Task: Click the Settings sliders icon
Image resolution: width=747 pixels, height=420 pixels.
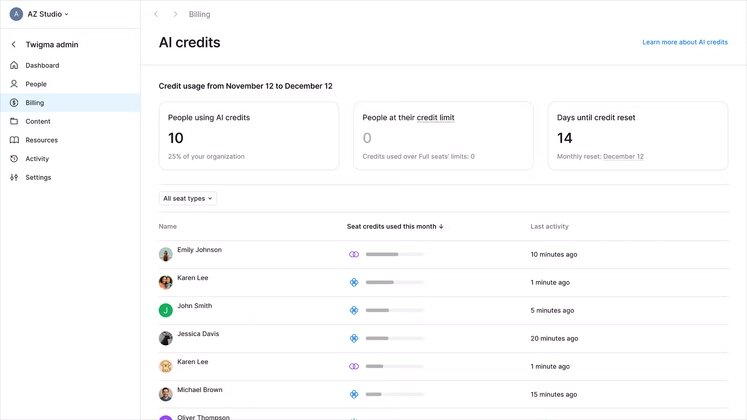Action: point(14,177)
